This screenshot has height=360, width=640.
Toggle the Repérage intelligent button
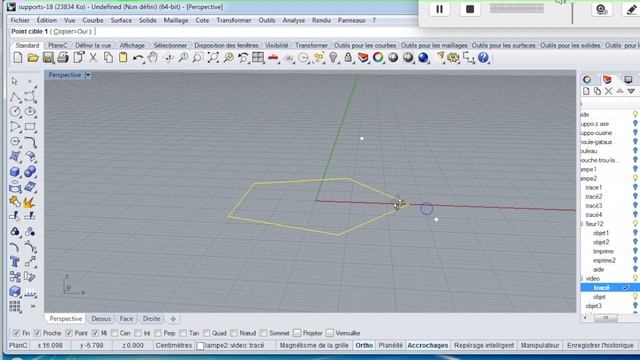click(x=484, y=345)
